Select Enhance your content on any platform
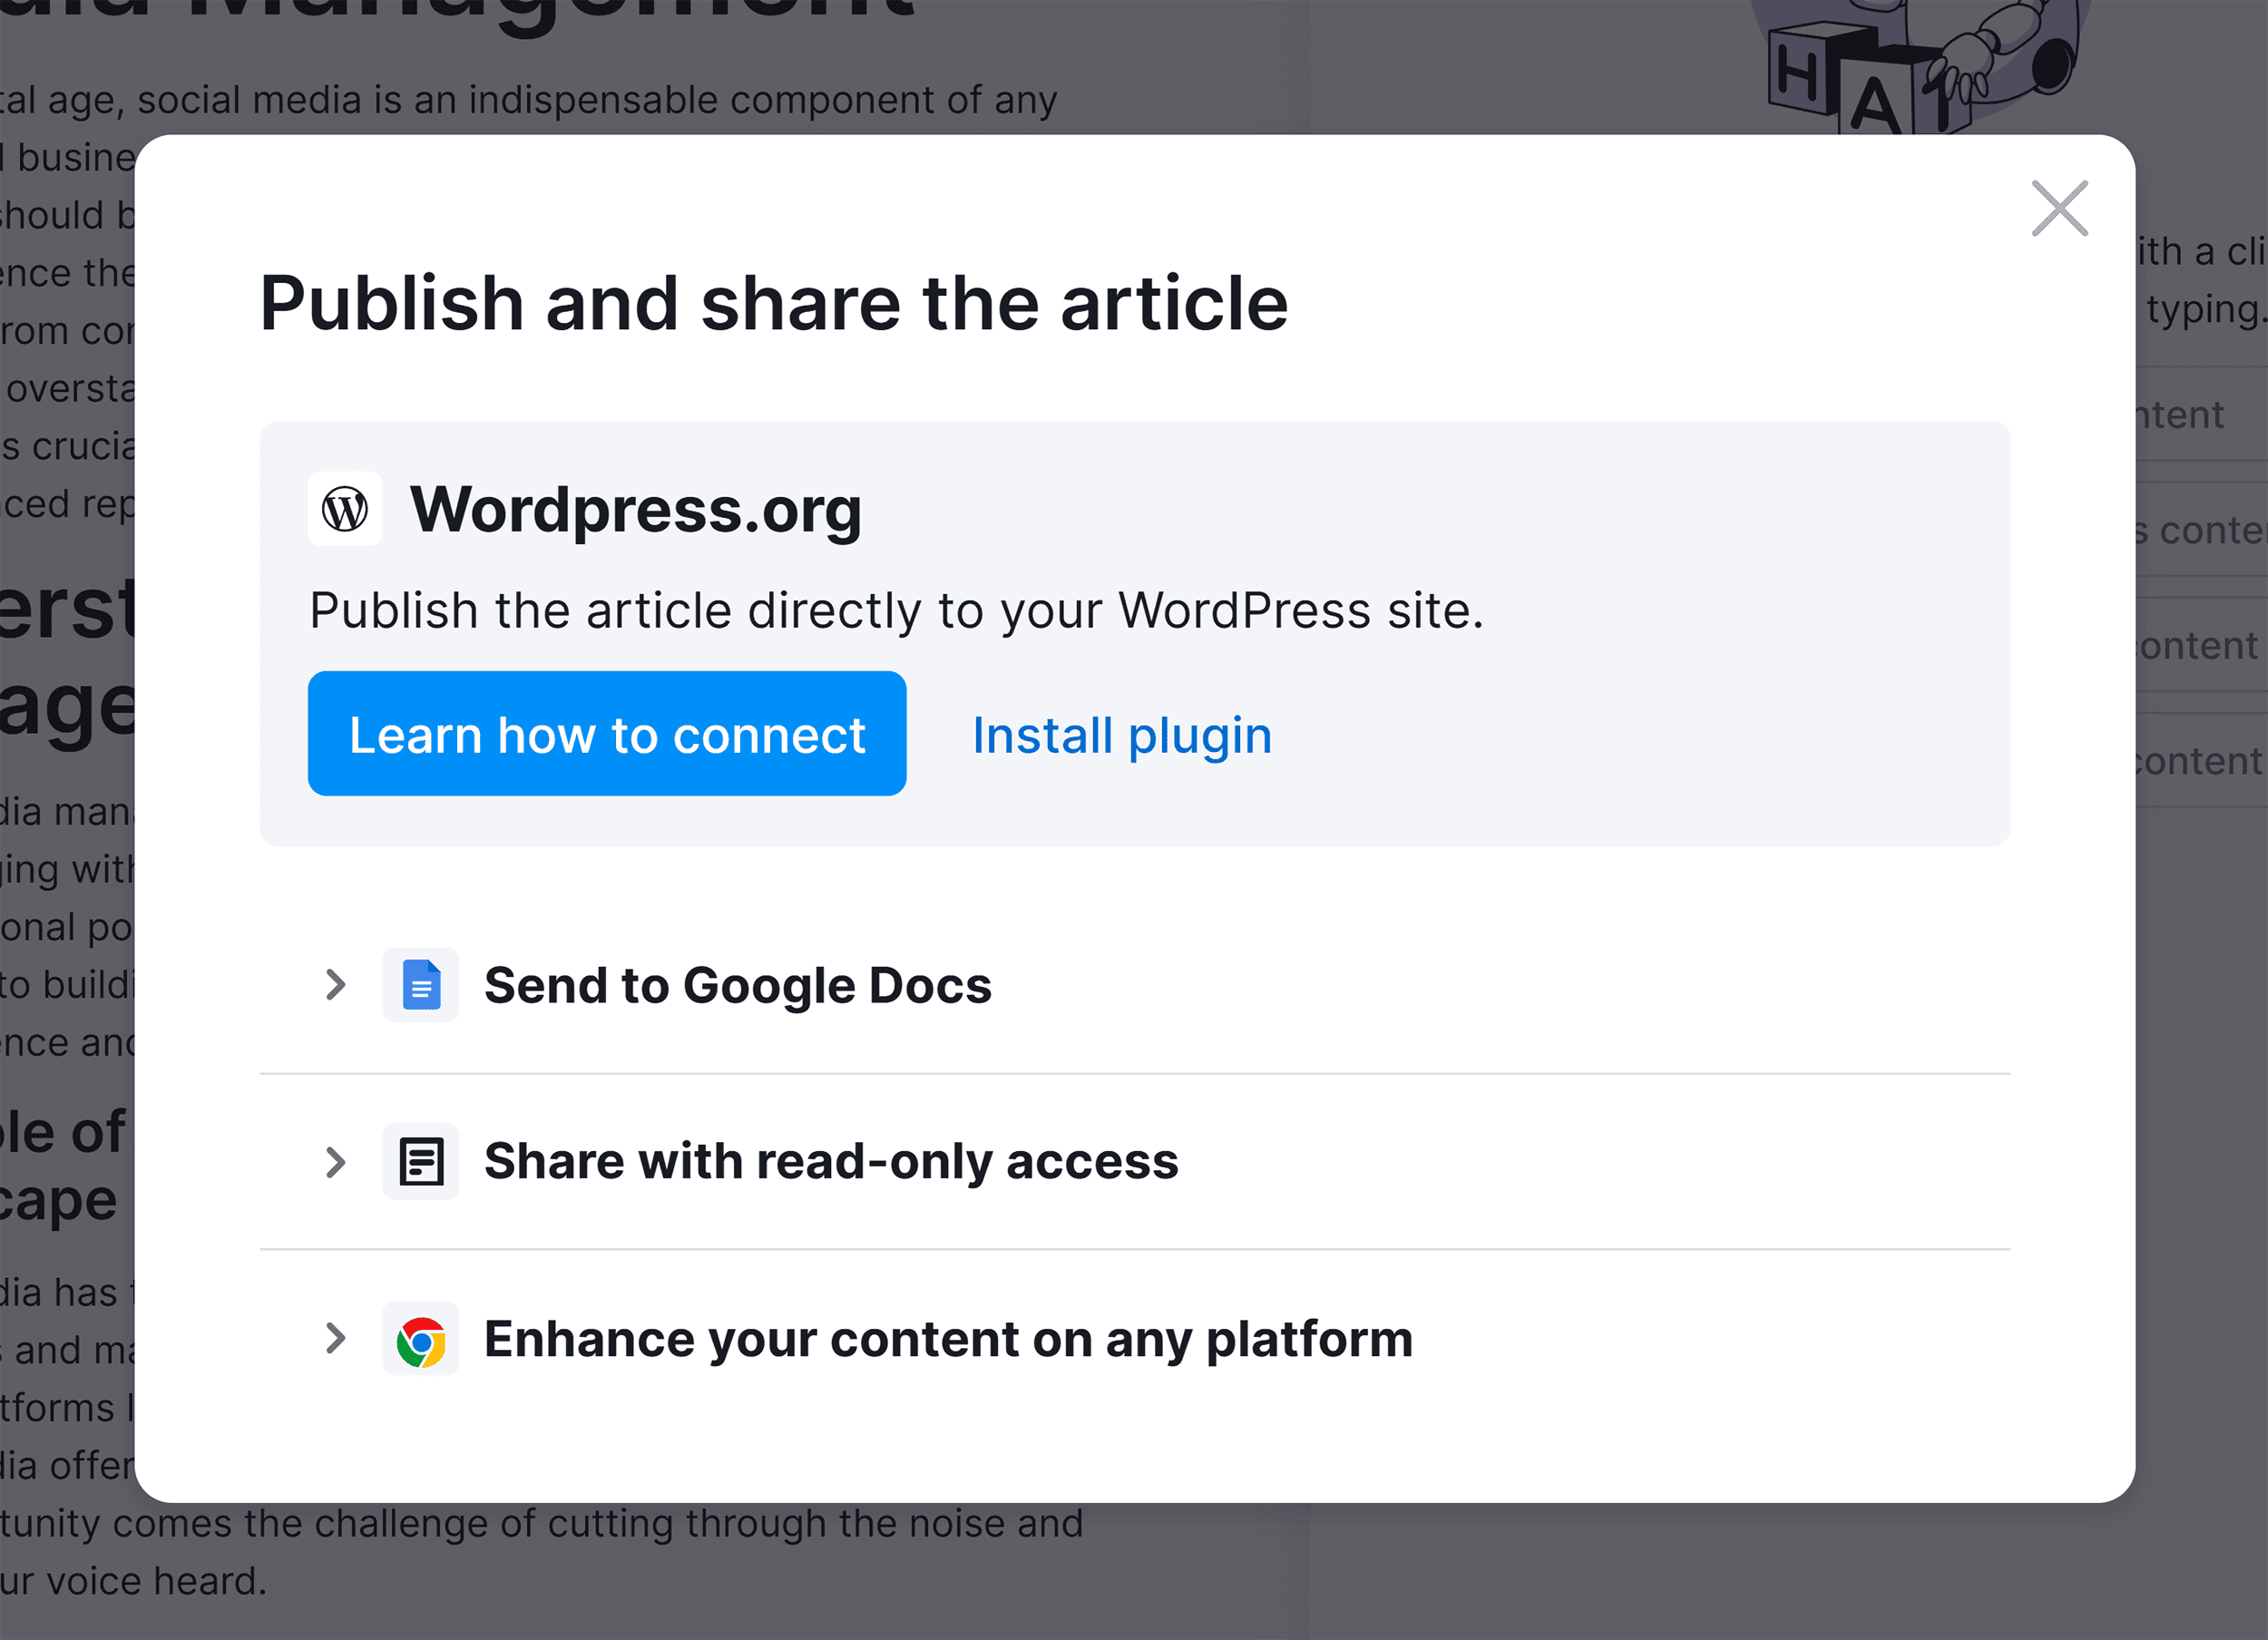This screenshot has height=1640, width=2268. (x=947, y=1338)
